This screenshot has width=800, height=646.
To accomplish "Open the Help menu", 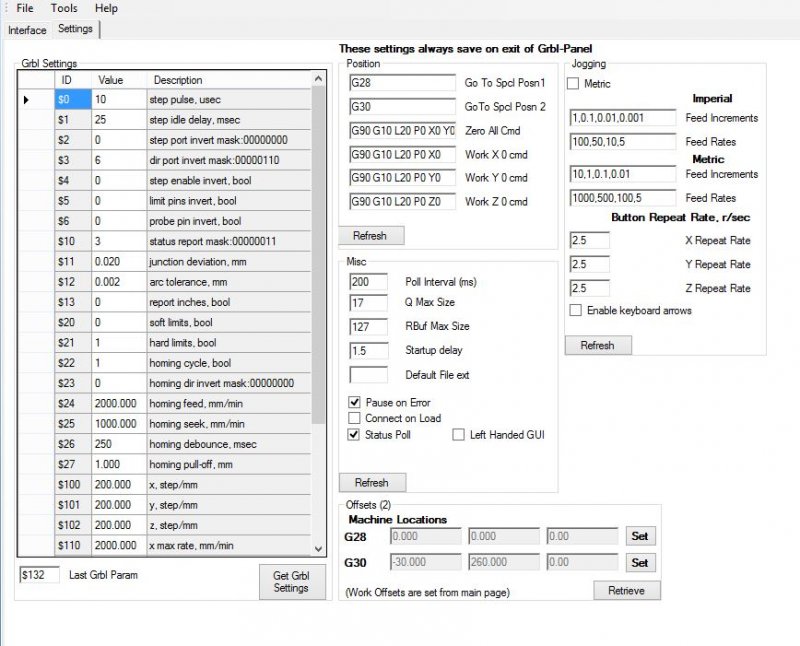I will 106,8.
